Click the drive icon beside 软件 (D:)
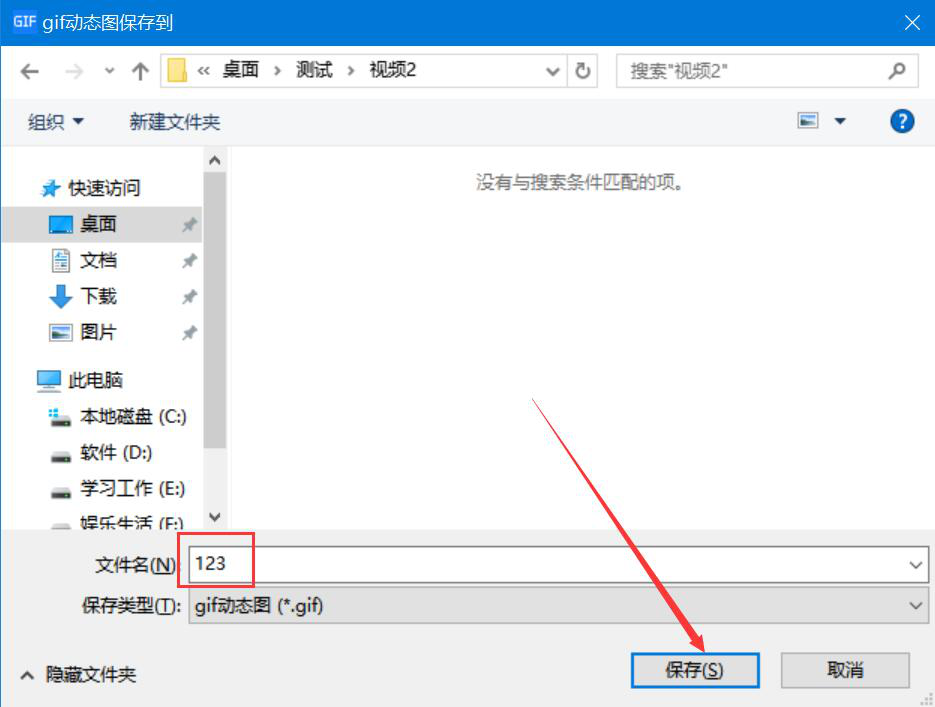 [60, 457]
